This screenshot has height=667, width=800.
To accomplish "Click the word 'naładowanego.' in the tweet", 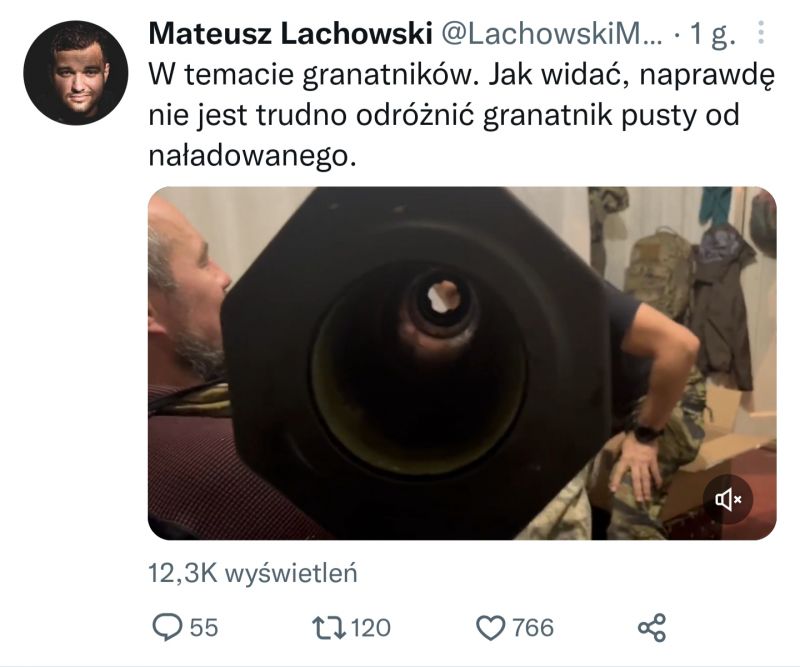I will (251, 156).
